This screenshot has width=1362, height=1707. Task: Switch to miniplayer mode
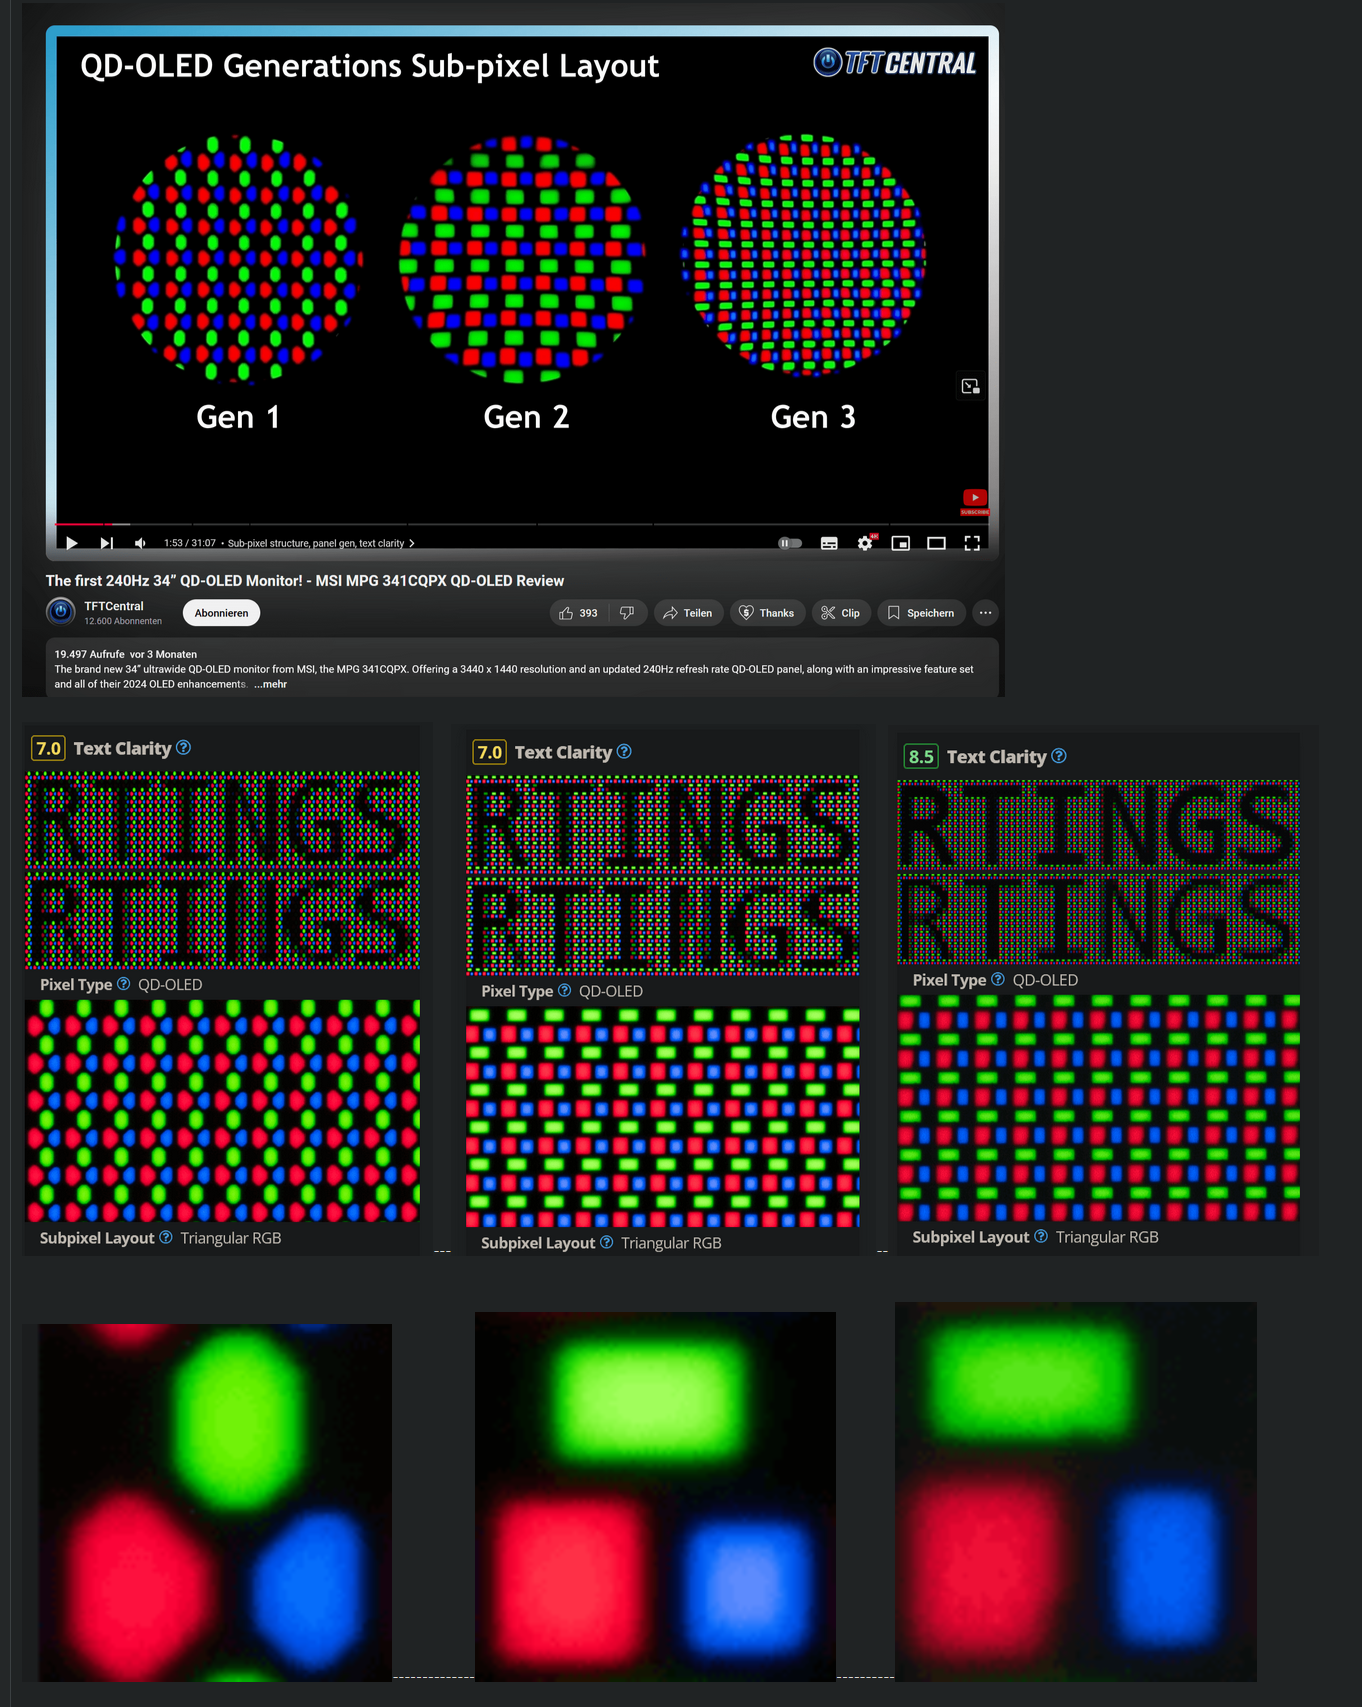click(x=901, y=543)
